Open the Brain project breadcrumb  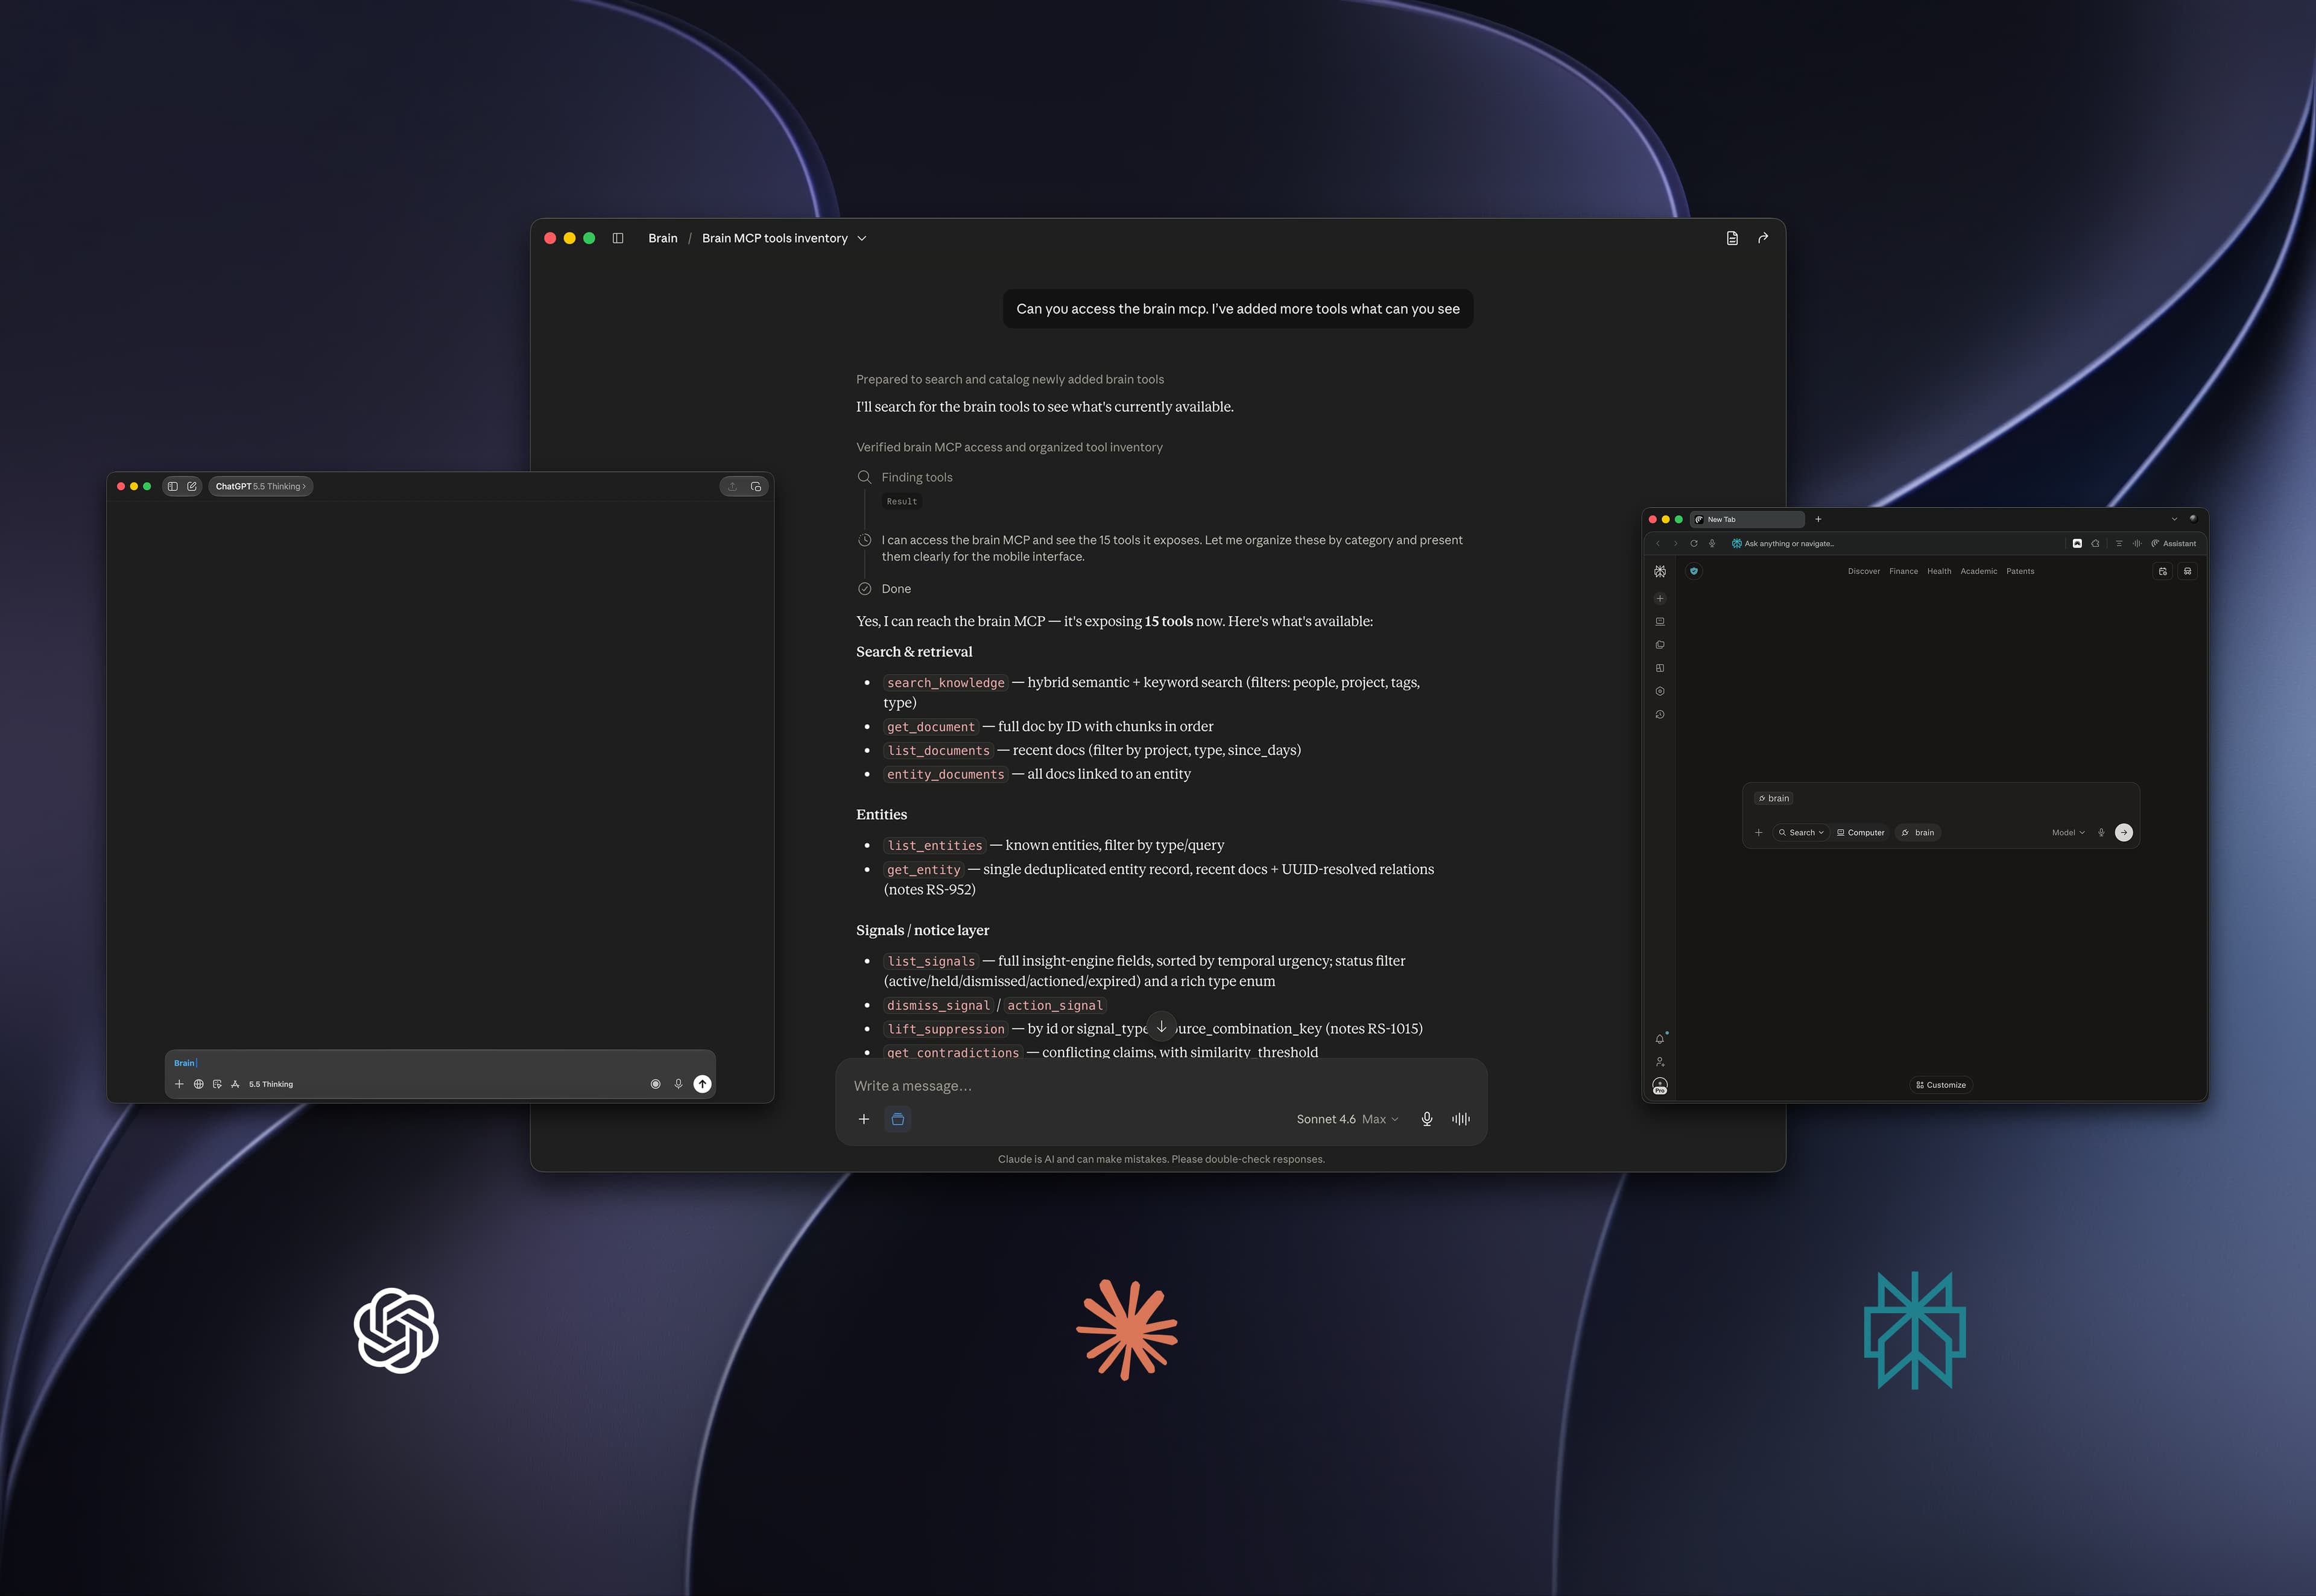(x=663, y=238)
